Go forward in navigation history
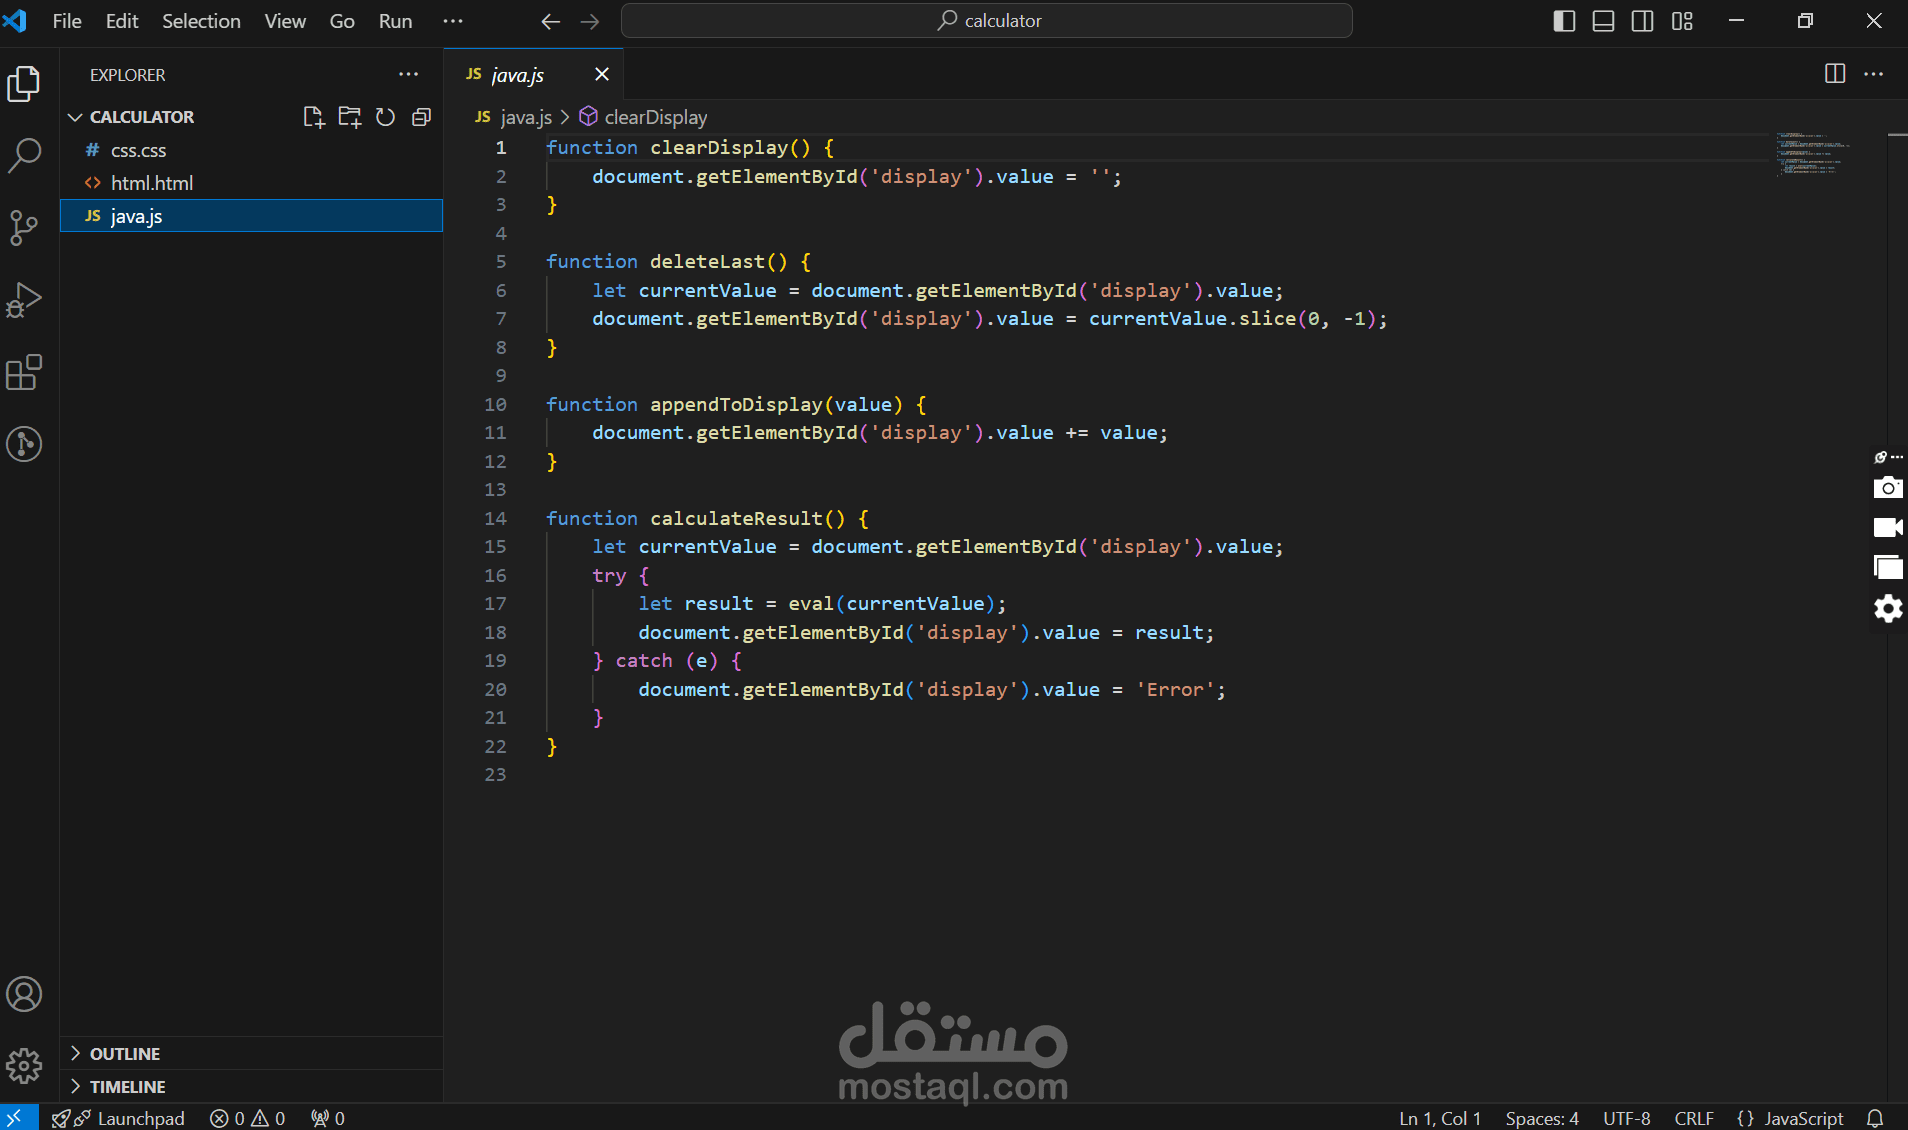The height and width of the screenshot is (1130, 1908). coord(590,21)
